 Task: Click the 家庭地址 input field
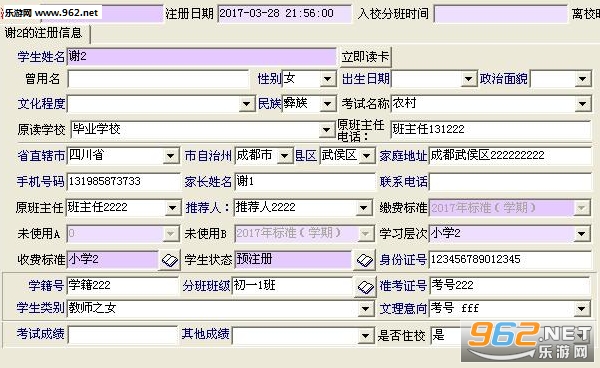click(510, 156)
